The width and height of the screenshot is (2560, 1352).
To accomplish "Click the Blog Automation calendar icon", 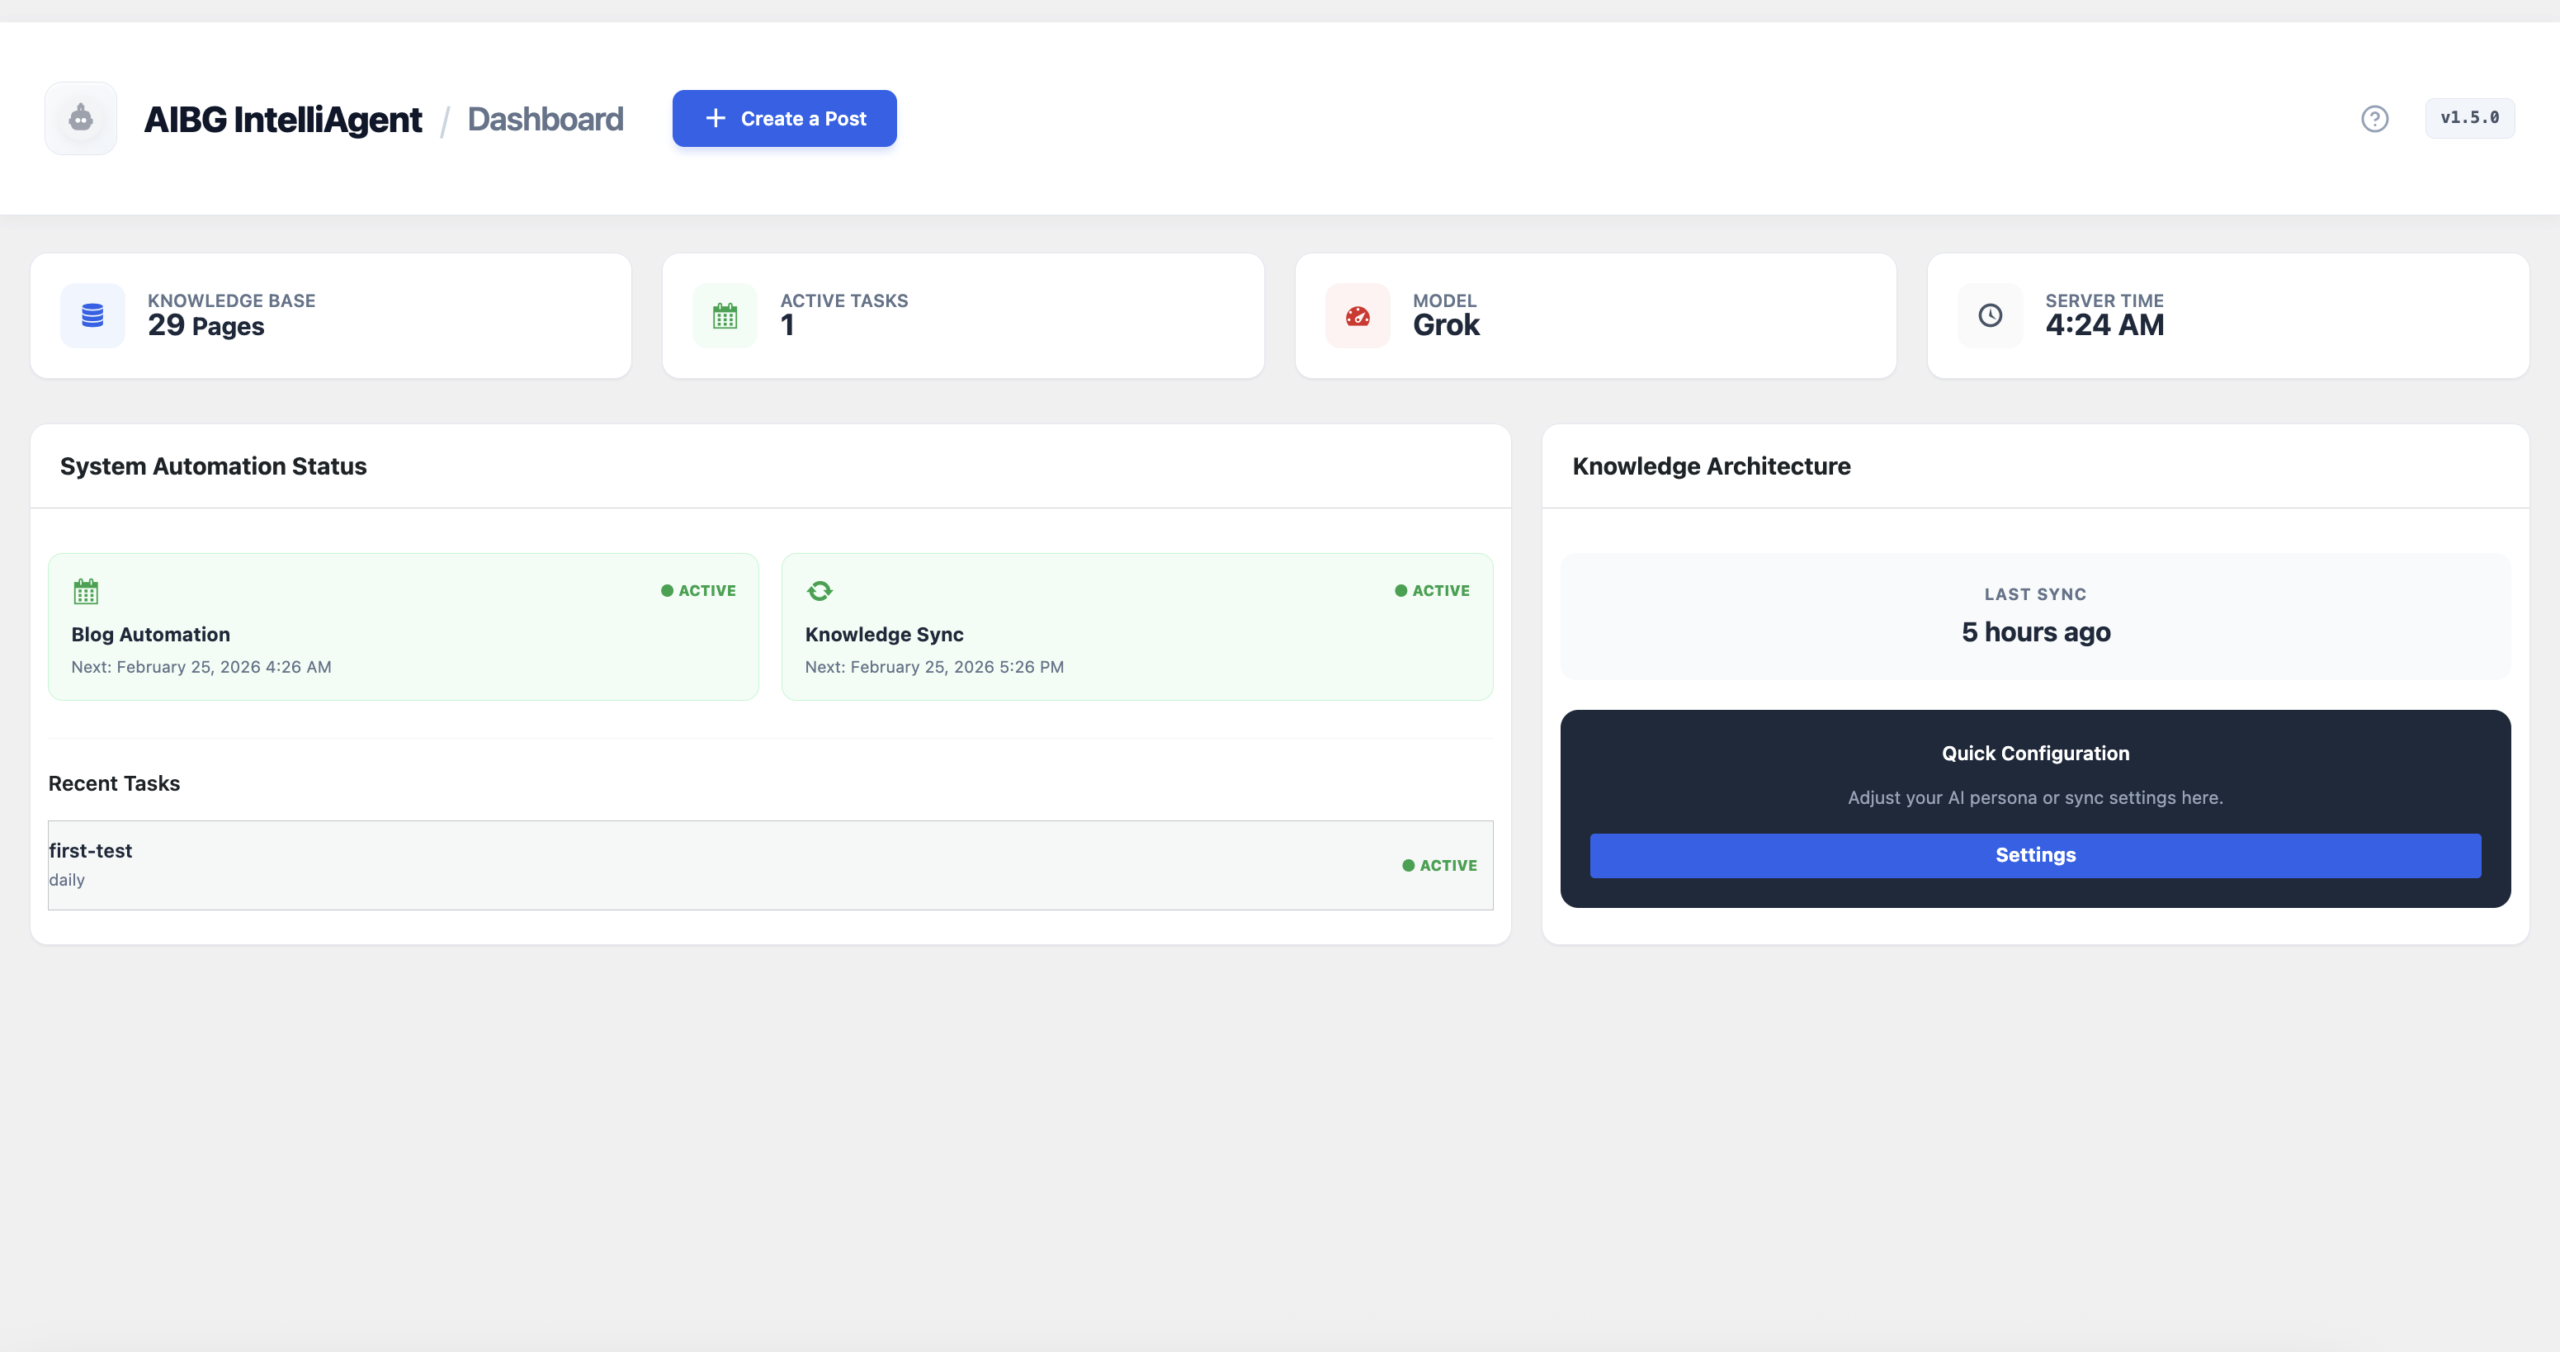I will point(86,590).
